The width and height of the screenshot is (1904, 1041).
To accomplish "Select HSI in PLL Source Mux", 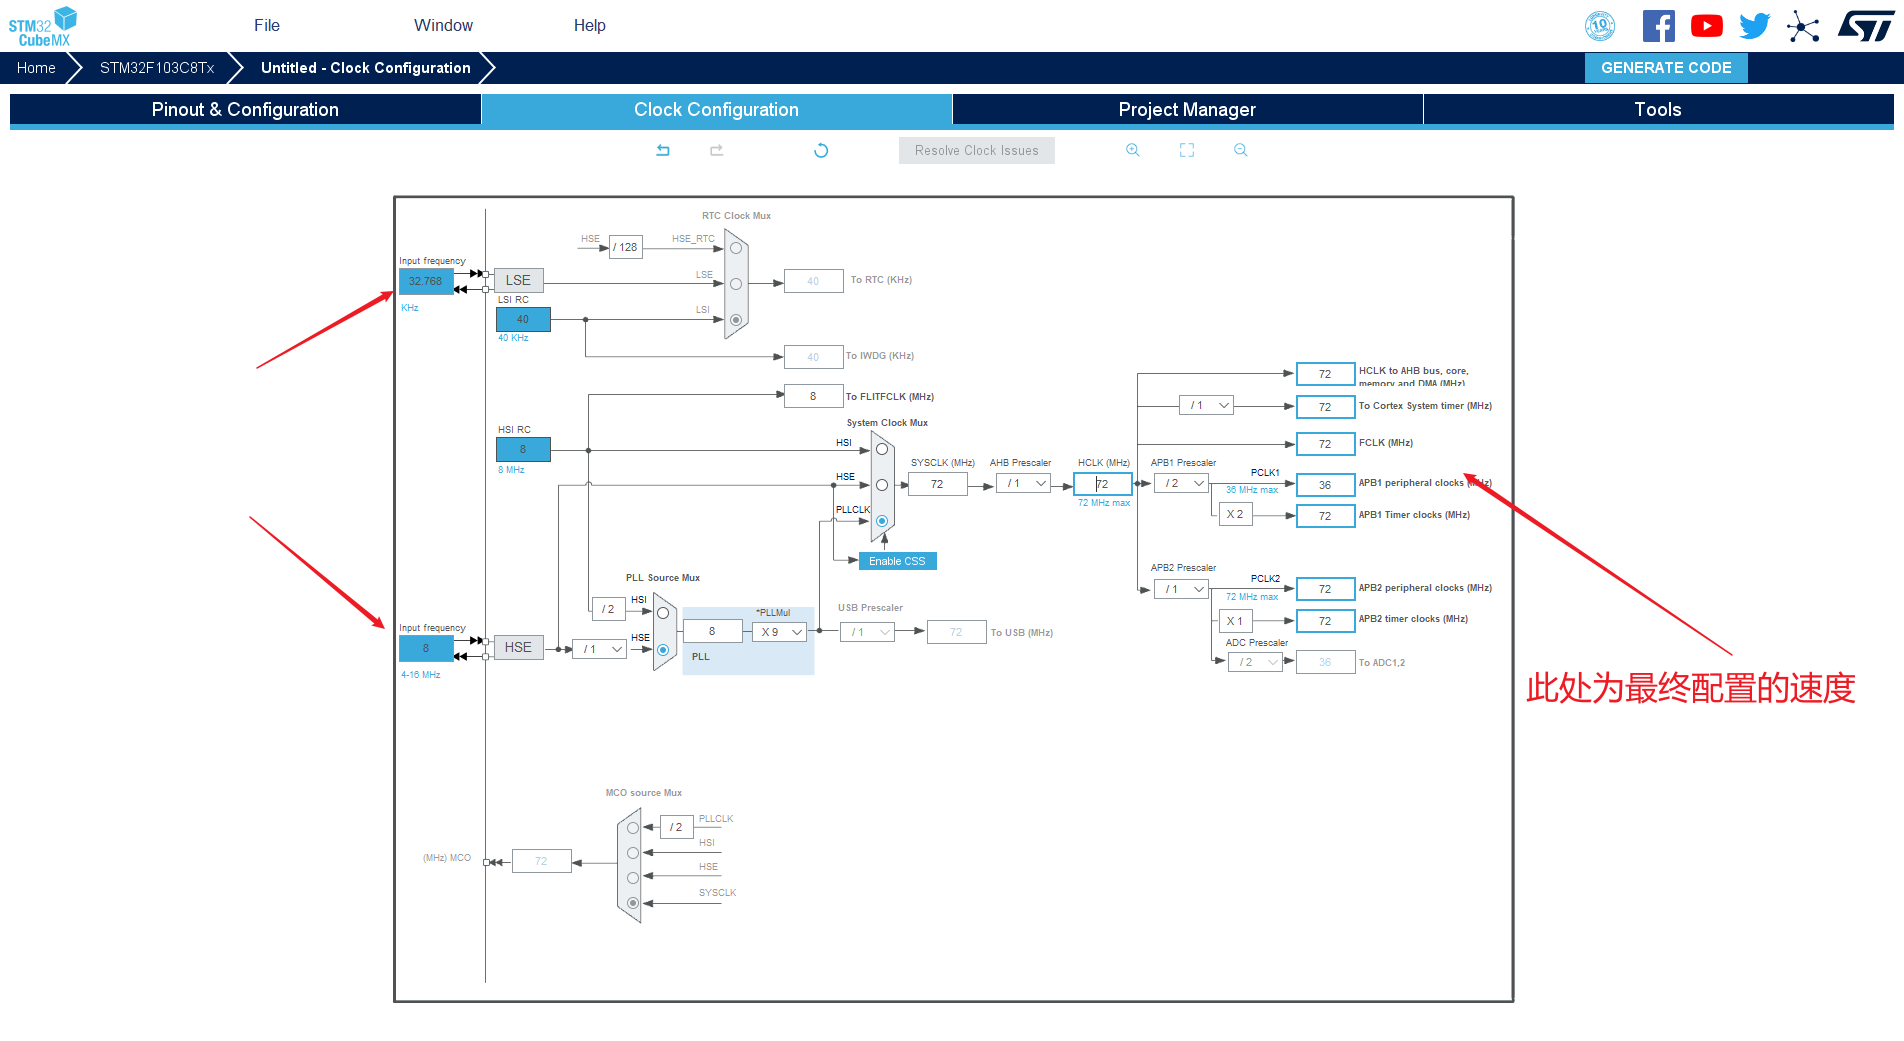I will click(x=663, y=613).
